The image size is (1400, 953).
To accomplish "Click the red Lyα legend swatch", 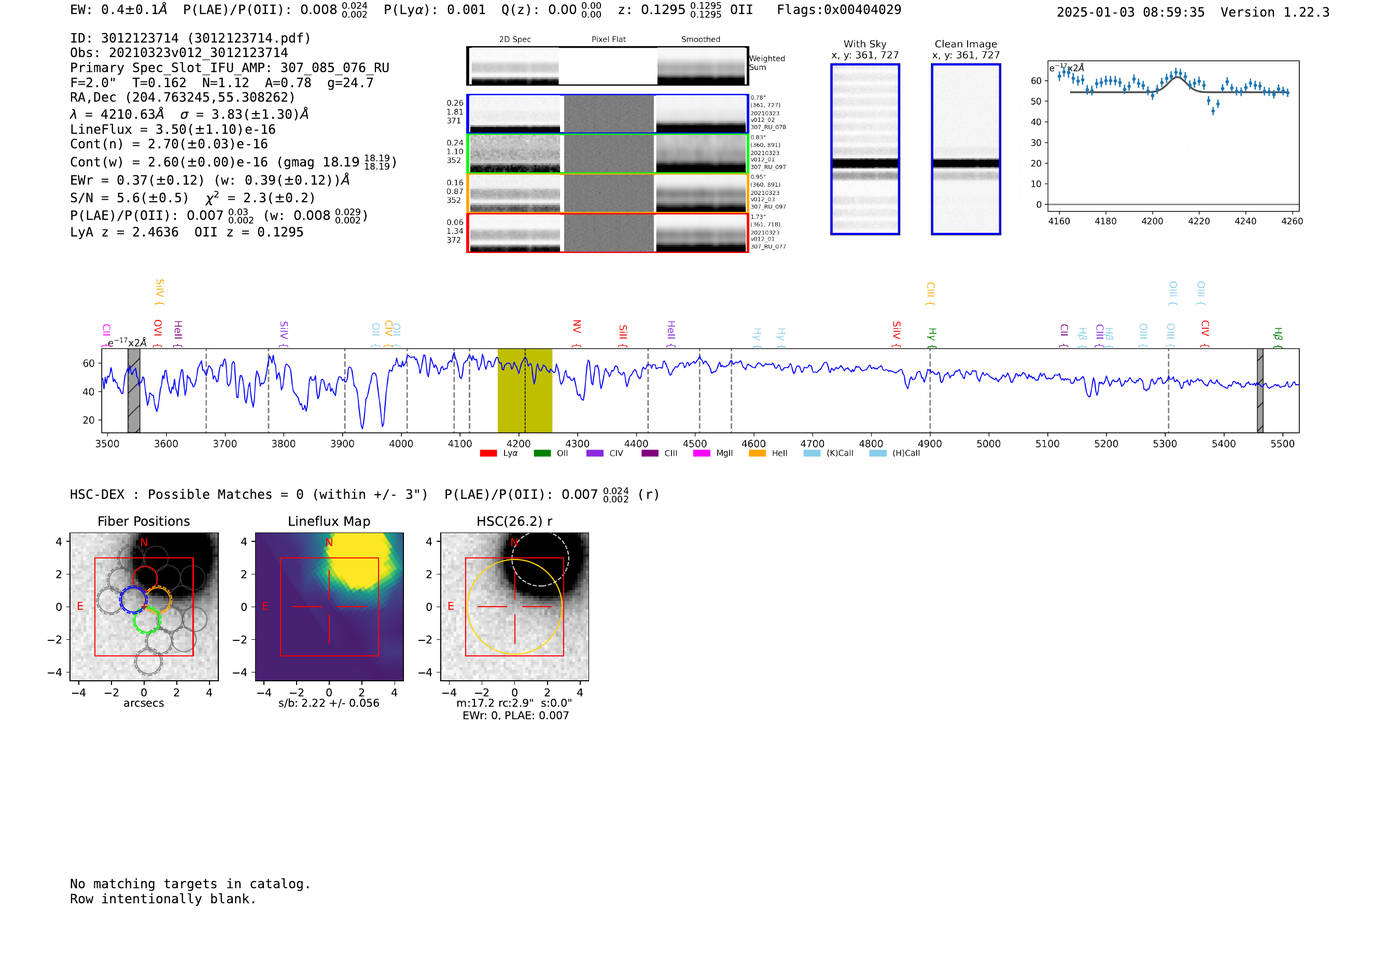I will tap(488, 454).
